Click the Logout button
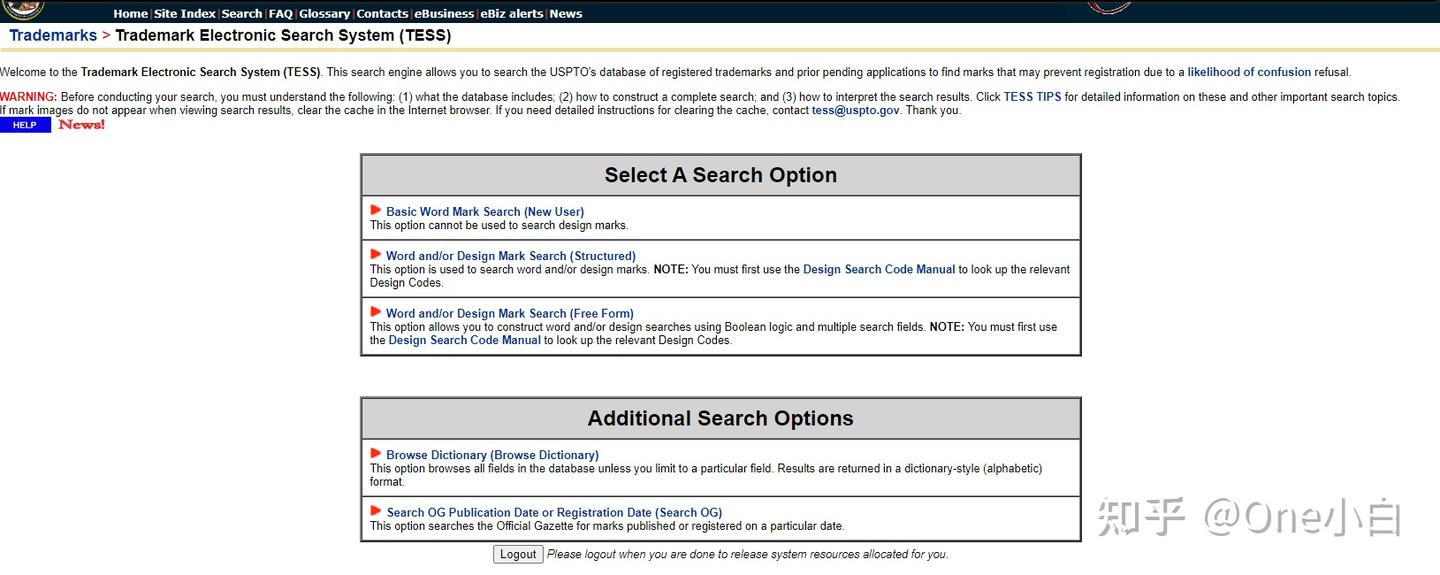Viewport: 1440px width, 575px height. click(x=518, y=554)
